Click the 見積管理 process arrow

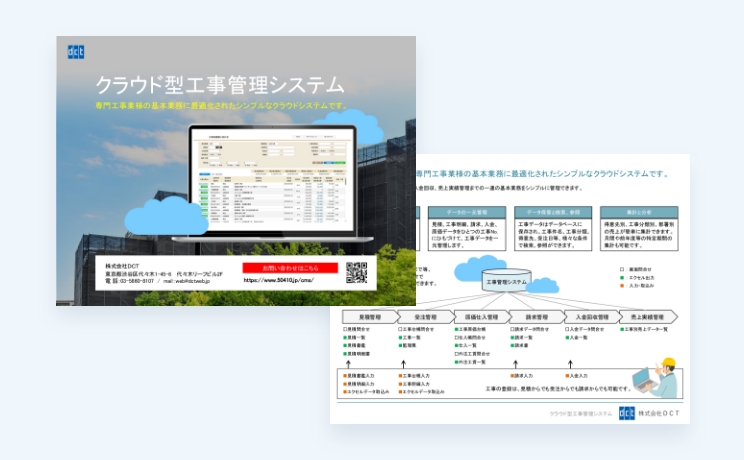tap(364, 316)
